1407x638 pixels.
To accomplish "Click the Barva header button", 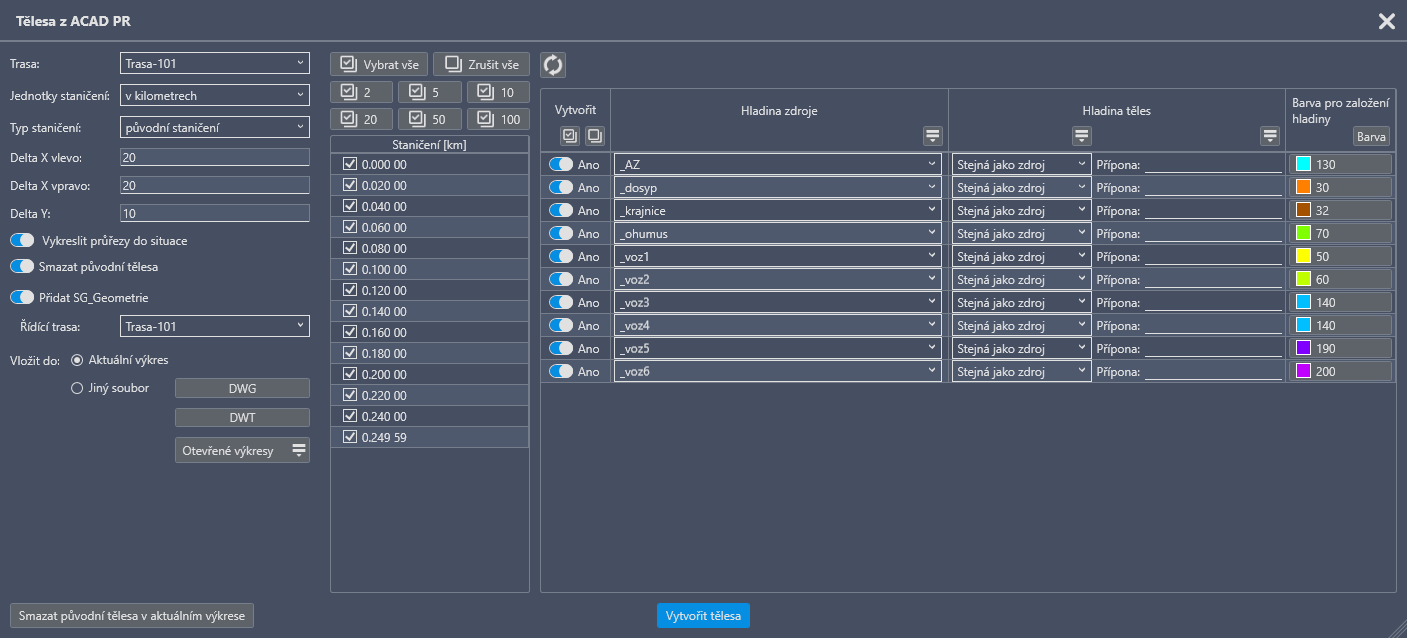I will click(1371, 136).
